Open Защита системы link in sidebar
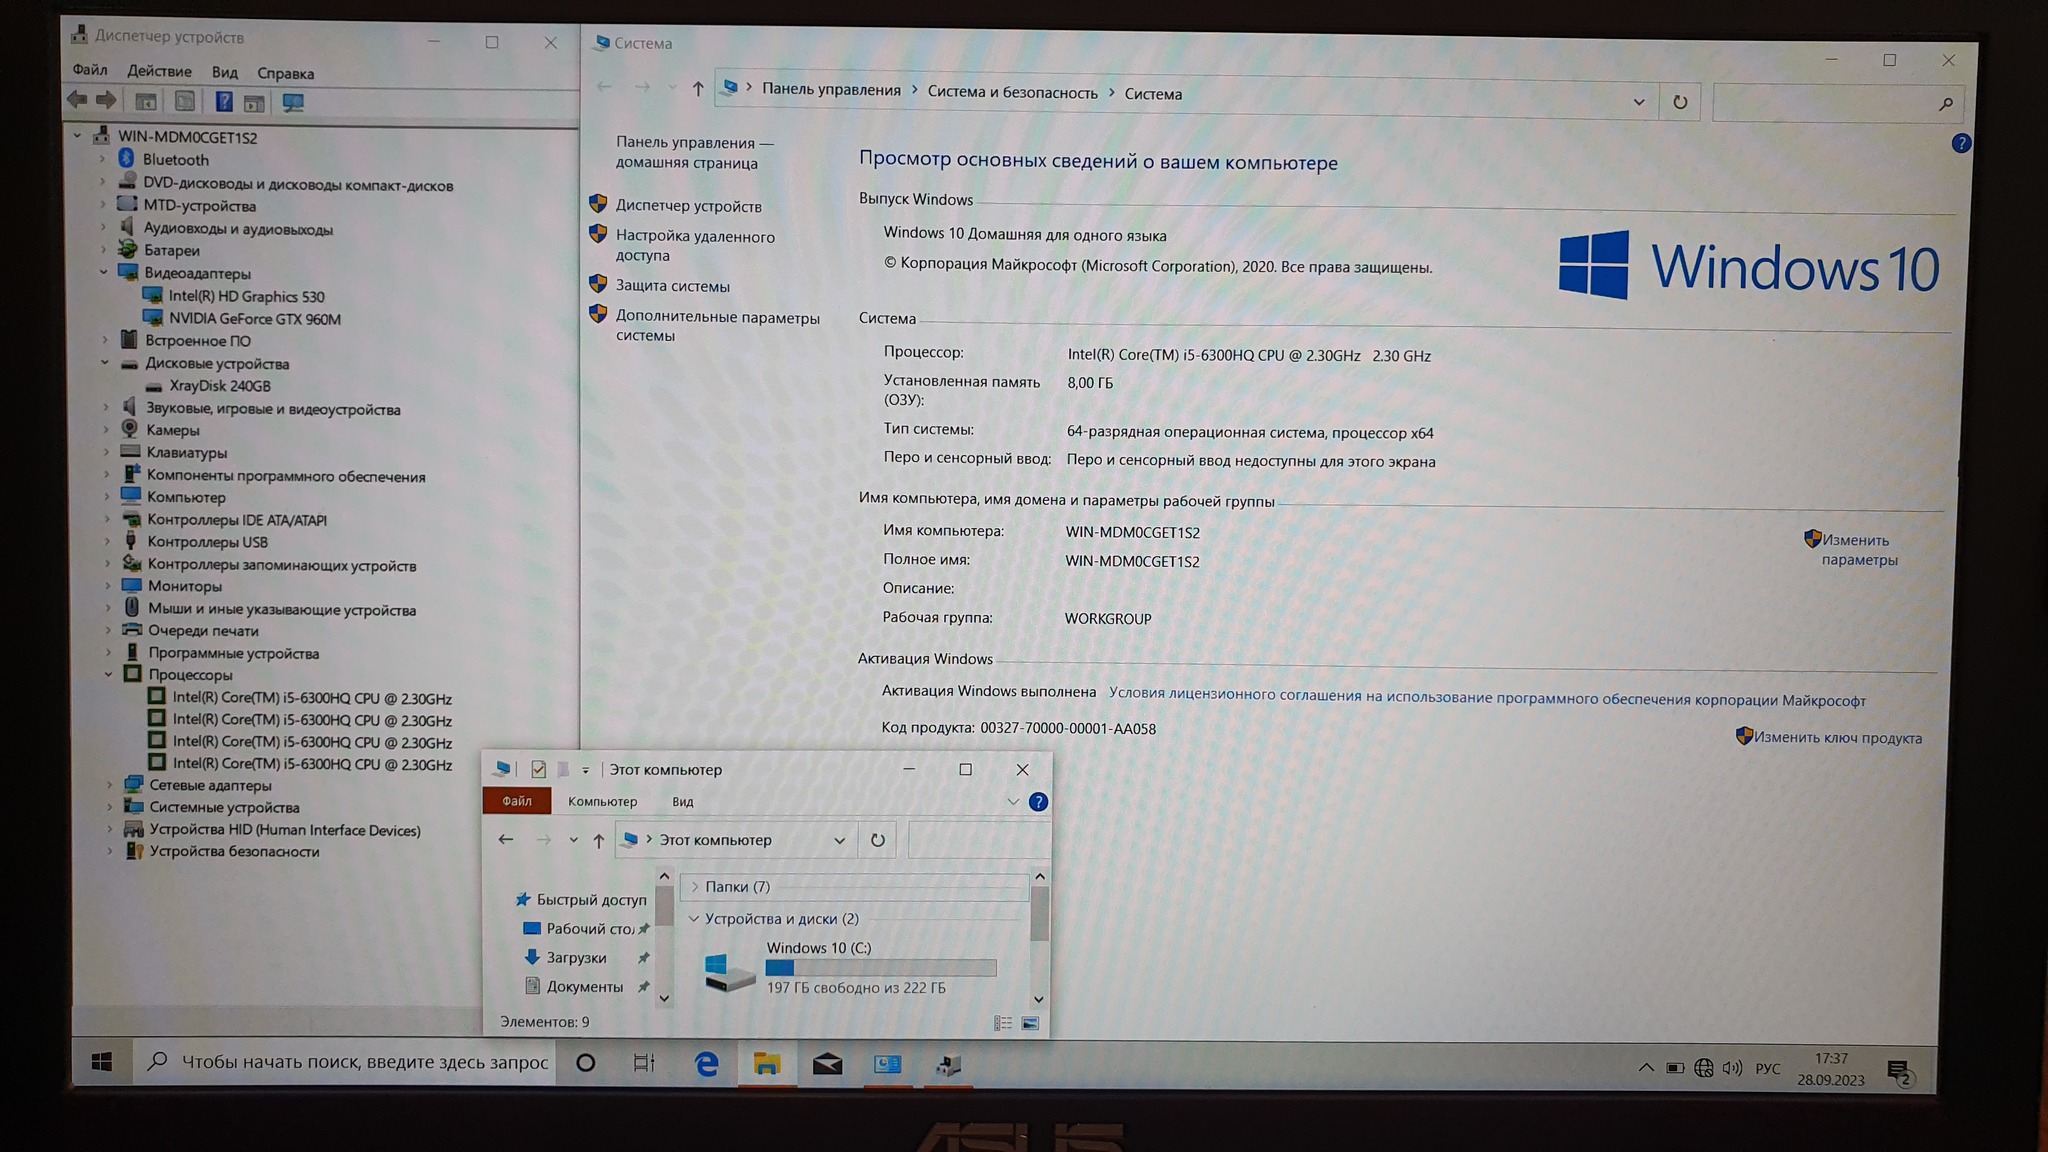The height and width of the screenshot is (1152, 2048). [x=672, y=286]
